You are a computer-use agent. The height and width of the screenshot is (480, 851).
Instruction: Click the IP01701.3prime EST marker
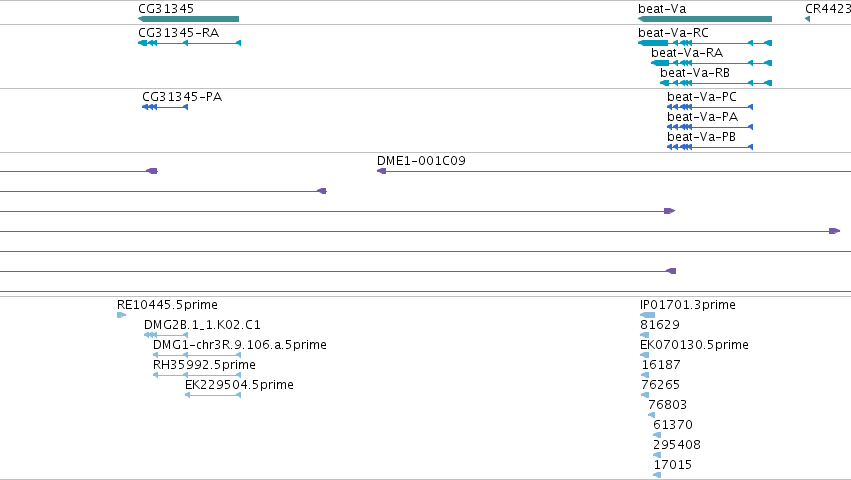coord(647,315)
